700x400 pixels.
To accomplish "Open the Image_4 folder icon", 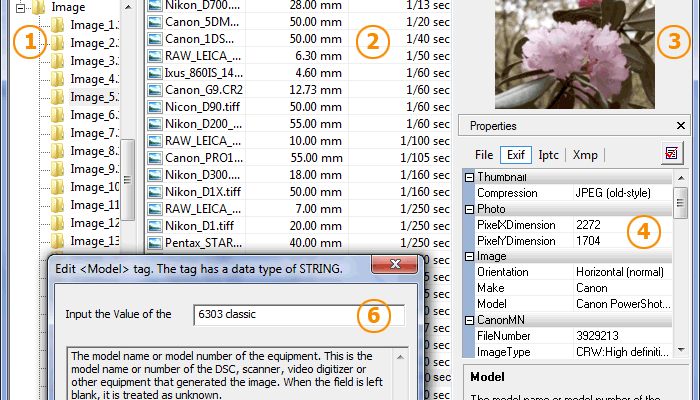I will (57, 79).
